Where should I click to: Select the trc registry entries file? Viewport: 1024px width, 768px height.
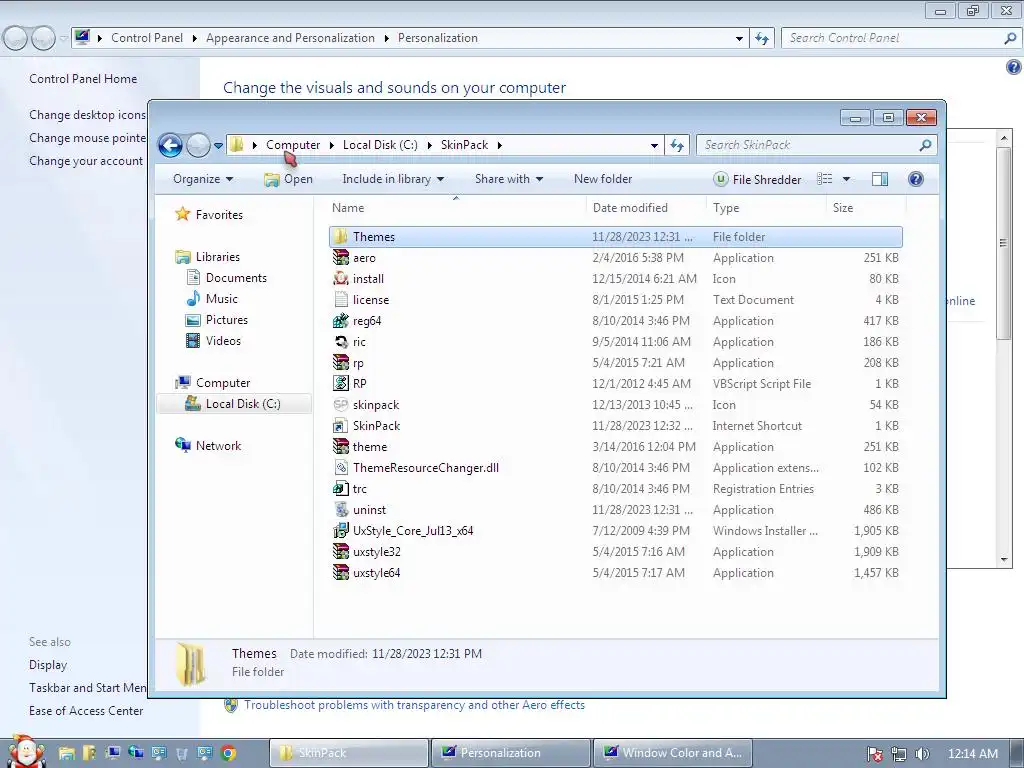tap(616, 488)
